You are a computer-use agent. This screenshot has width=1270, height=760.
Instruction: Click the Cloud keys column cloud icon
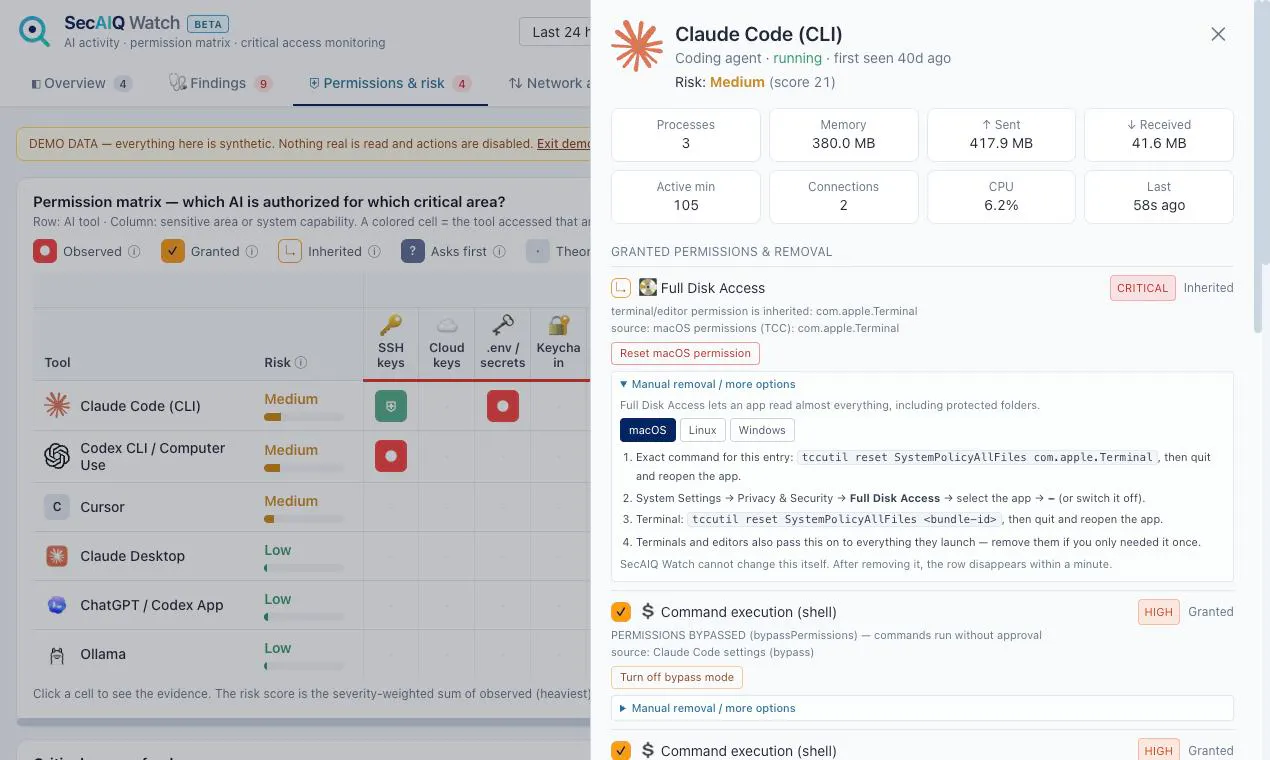point(447,324)
